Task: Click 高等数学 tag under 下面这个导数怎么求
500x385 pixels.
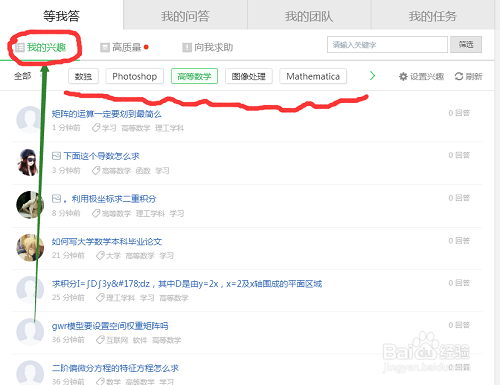Action: (x=116, y=171)
